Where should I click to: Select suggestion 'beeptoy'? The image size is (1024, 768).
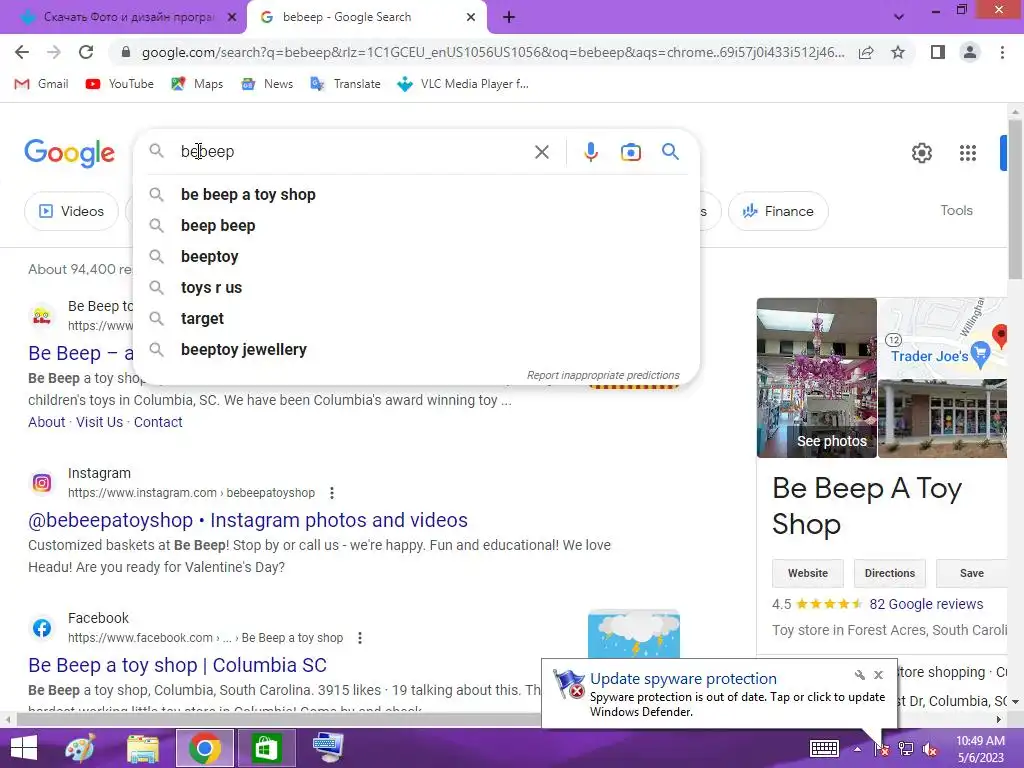point(417,257)
